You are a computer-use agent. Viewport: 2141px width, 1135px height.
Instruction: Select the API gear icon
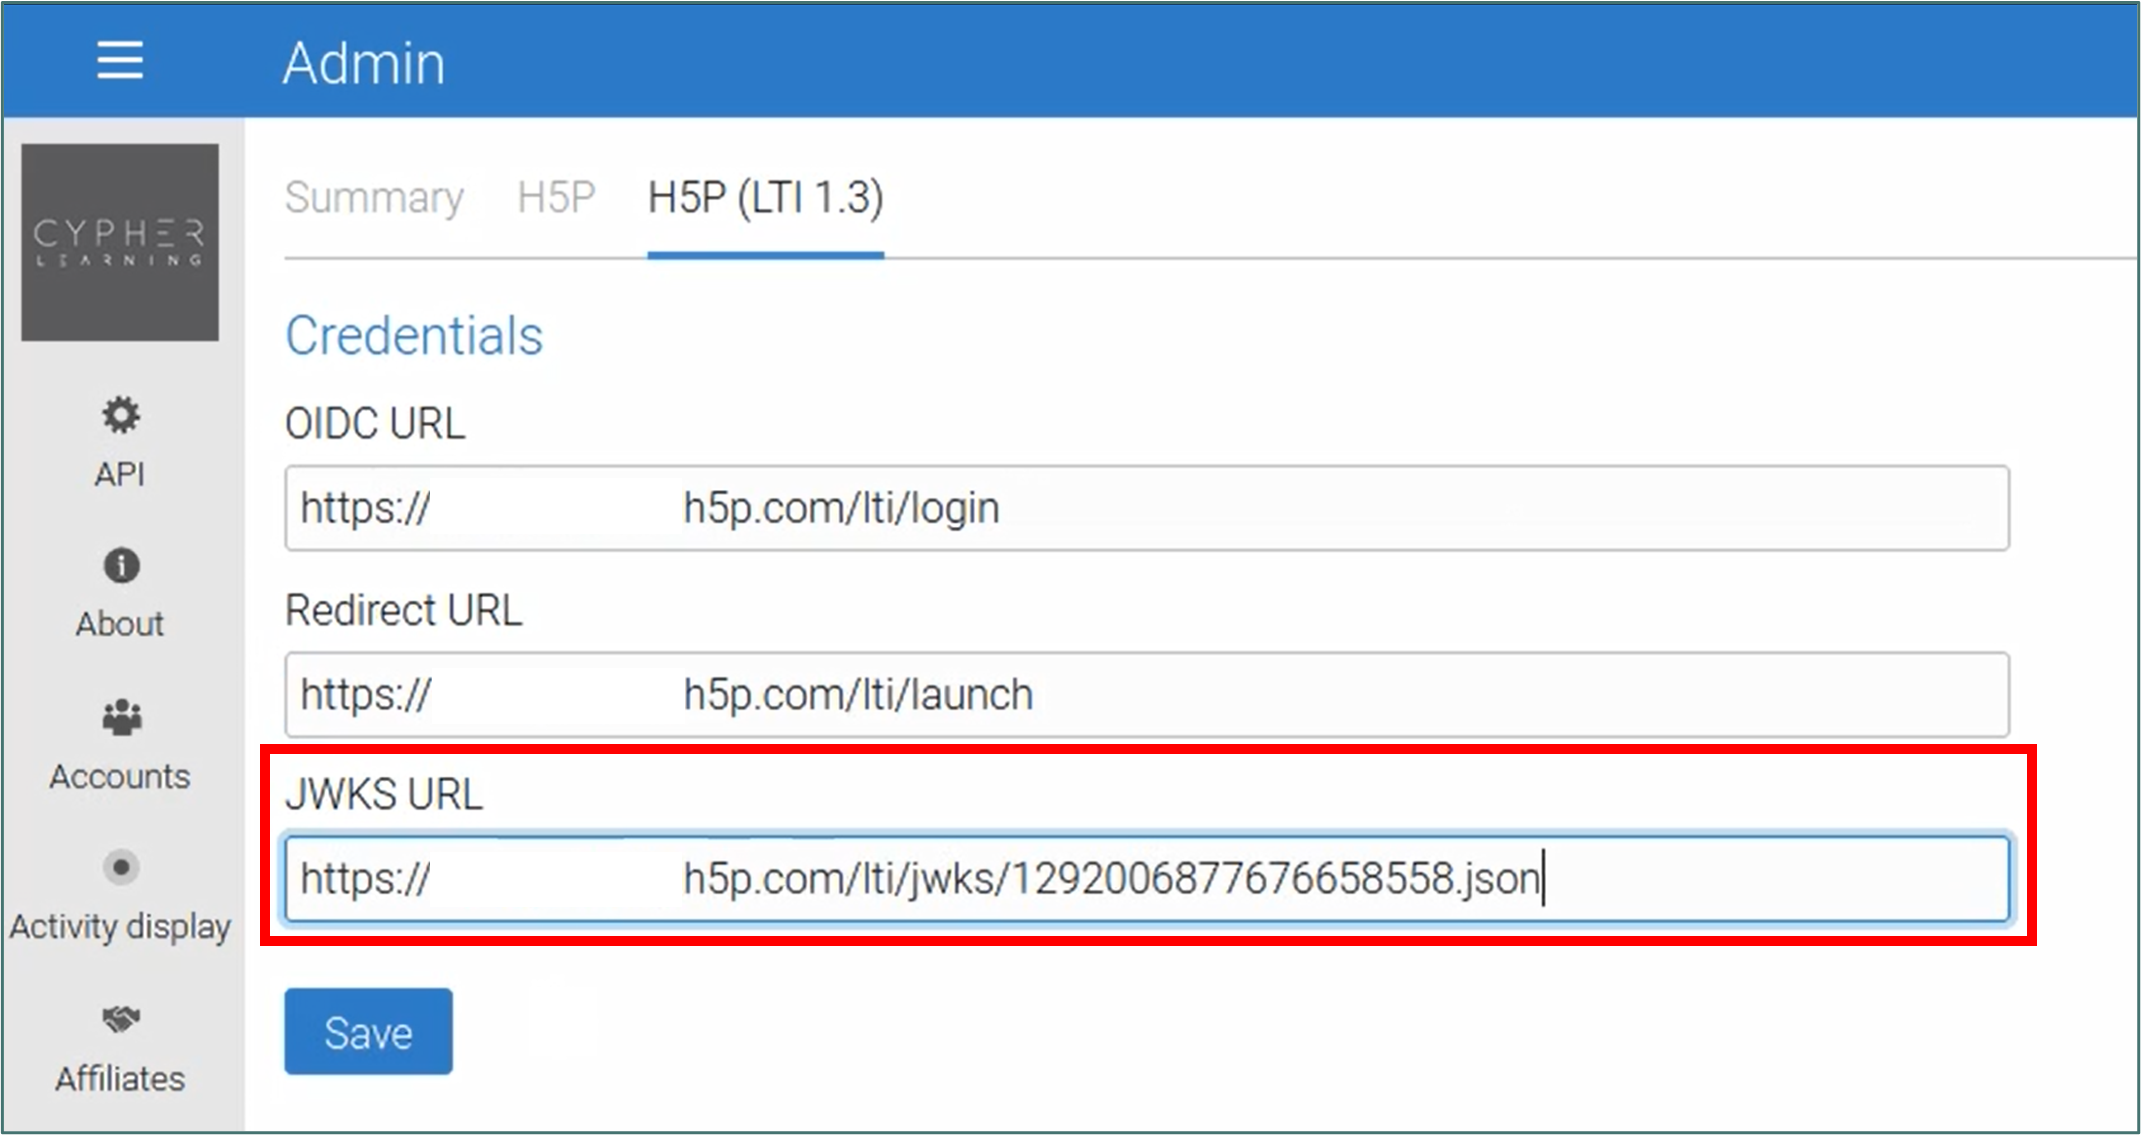click(120, 415)
